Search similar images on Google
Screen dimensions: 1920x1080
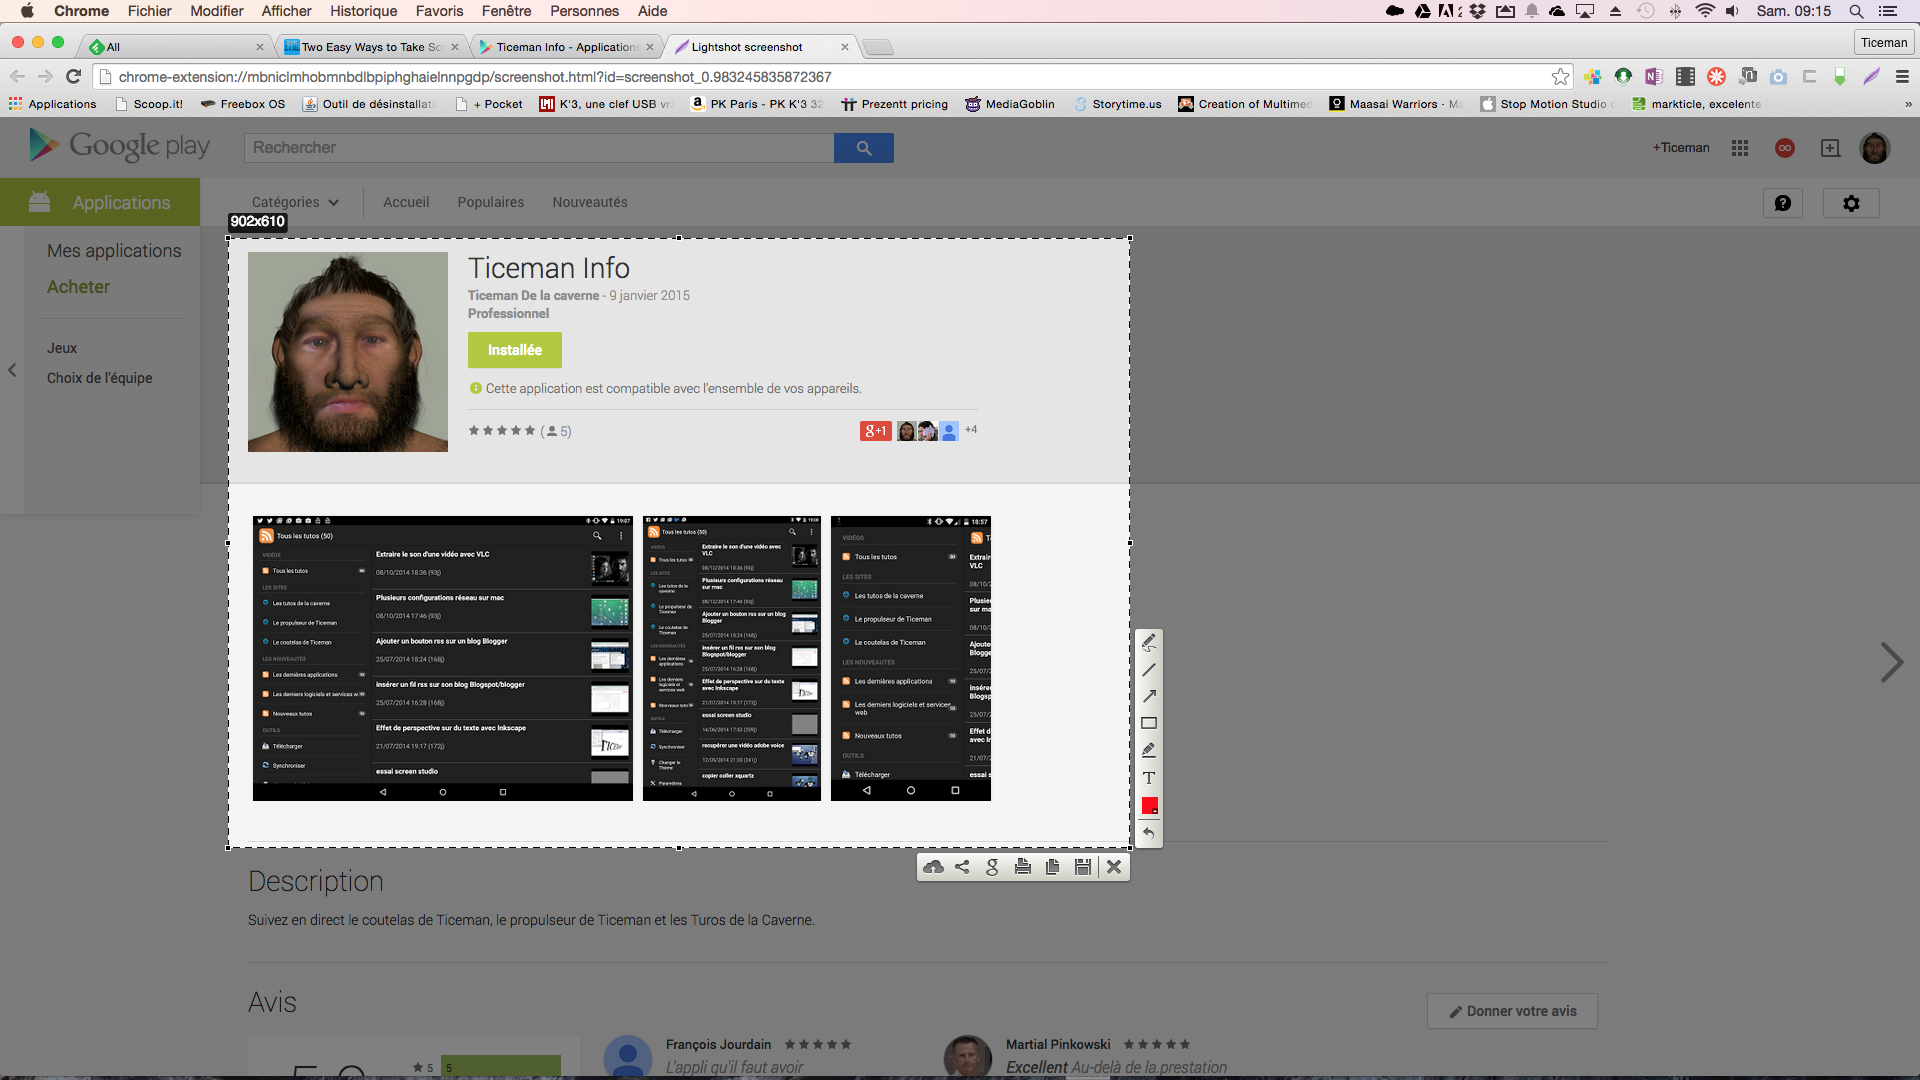(x=992, y=867)
